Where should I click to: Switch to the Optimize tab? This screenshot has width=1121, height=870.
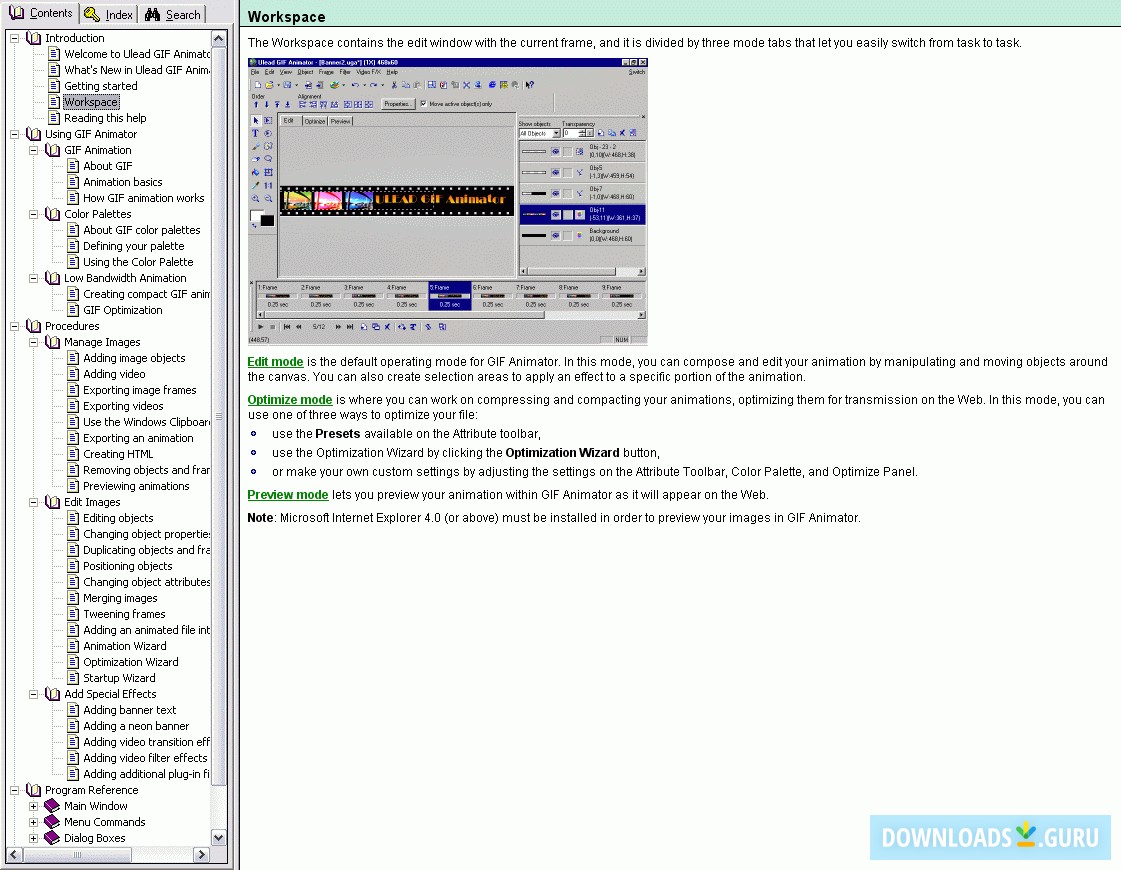click(315, 121)
